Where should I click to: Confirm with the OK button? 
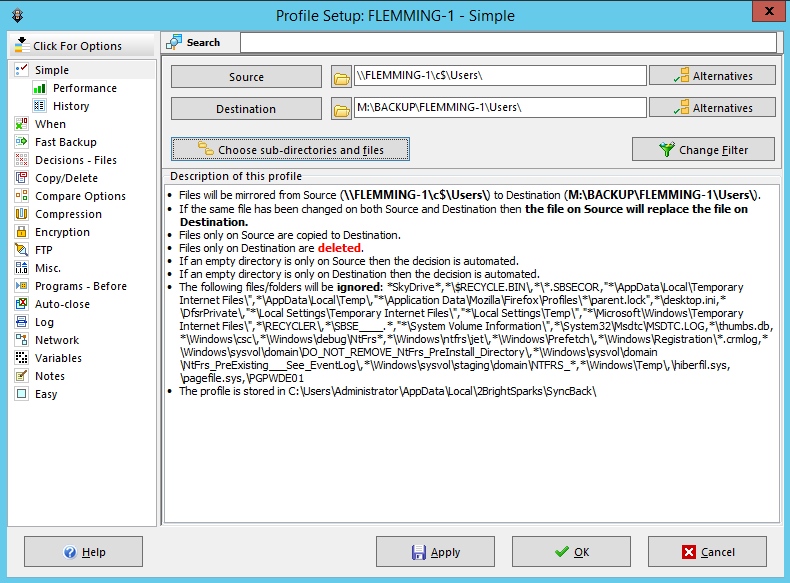point(571,552)
